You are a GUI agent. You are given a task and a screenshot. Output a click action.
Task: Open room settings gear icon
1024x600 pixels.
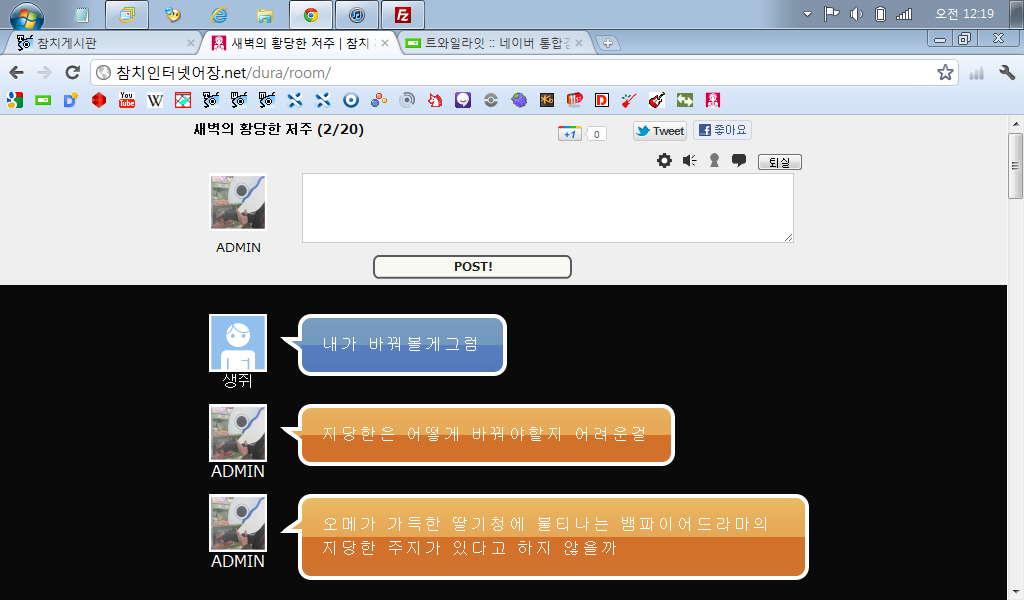click(664, 161)
